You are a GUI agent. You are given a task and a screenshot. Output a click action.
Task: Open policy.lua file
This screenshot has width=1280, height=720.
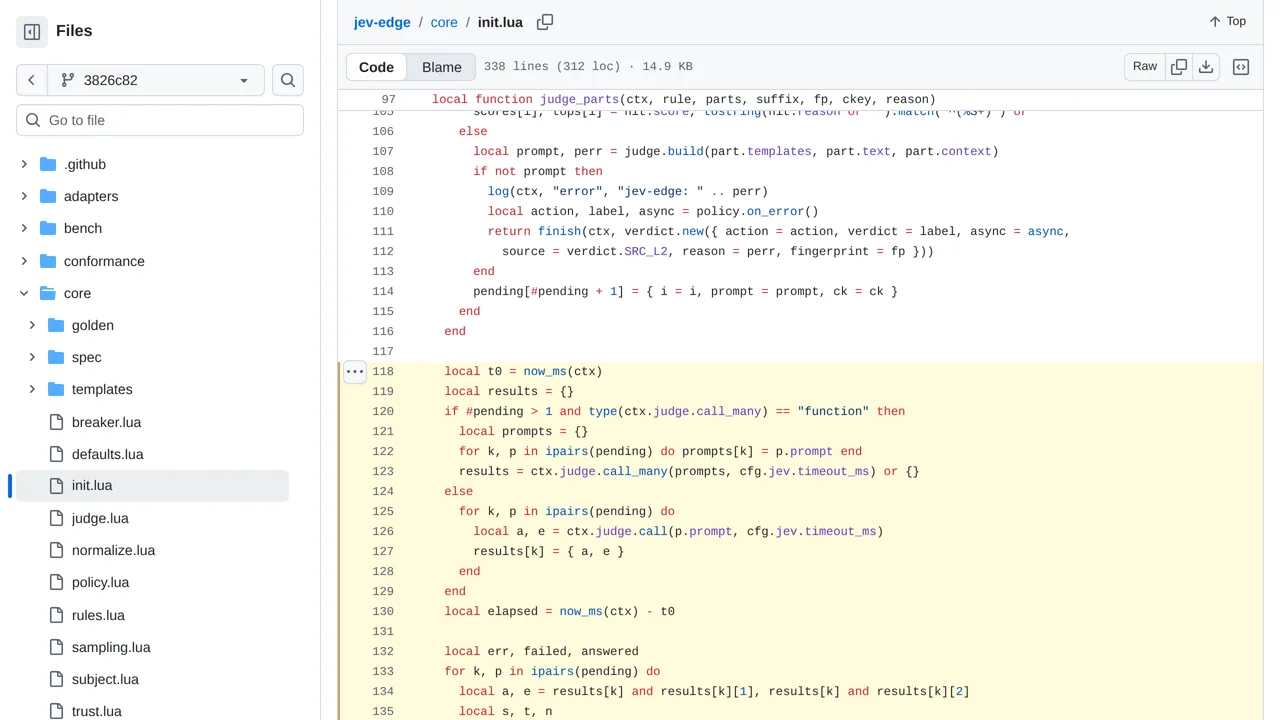101,582
